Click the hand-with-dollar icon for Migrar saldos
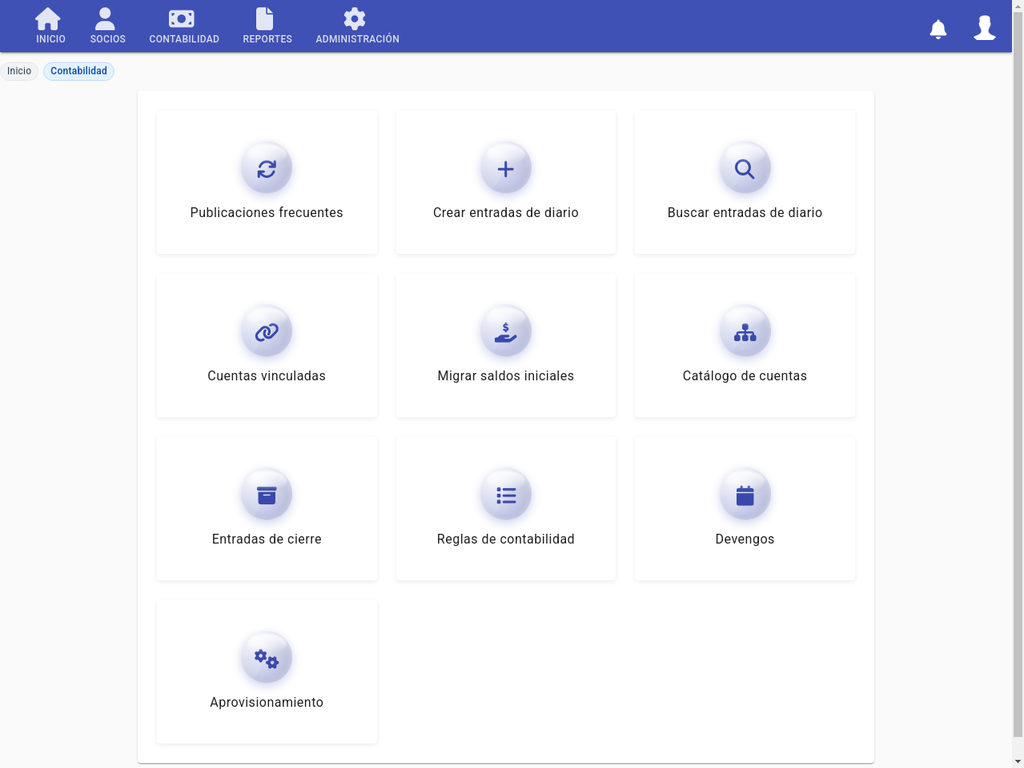 pyautogui.click(x=505, y=332)
